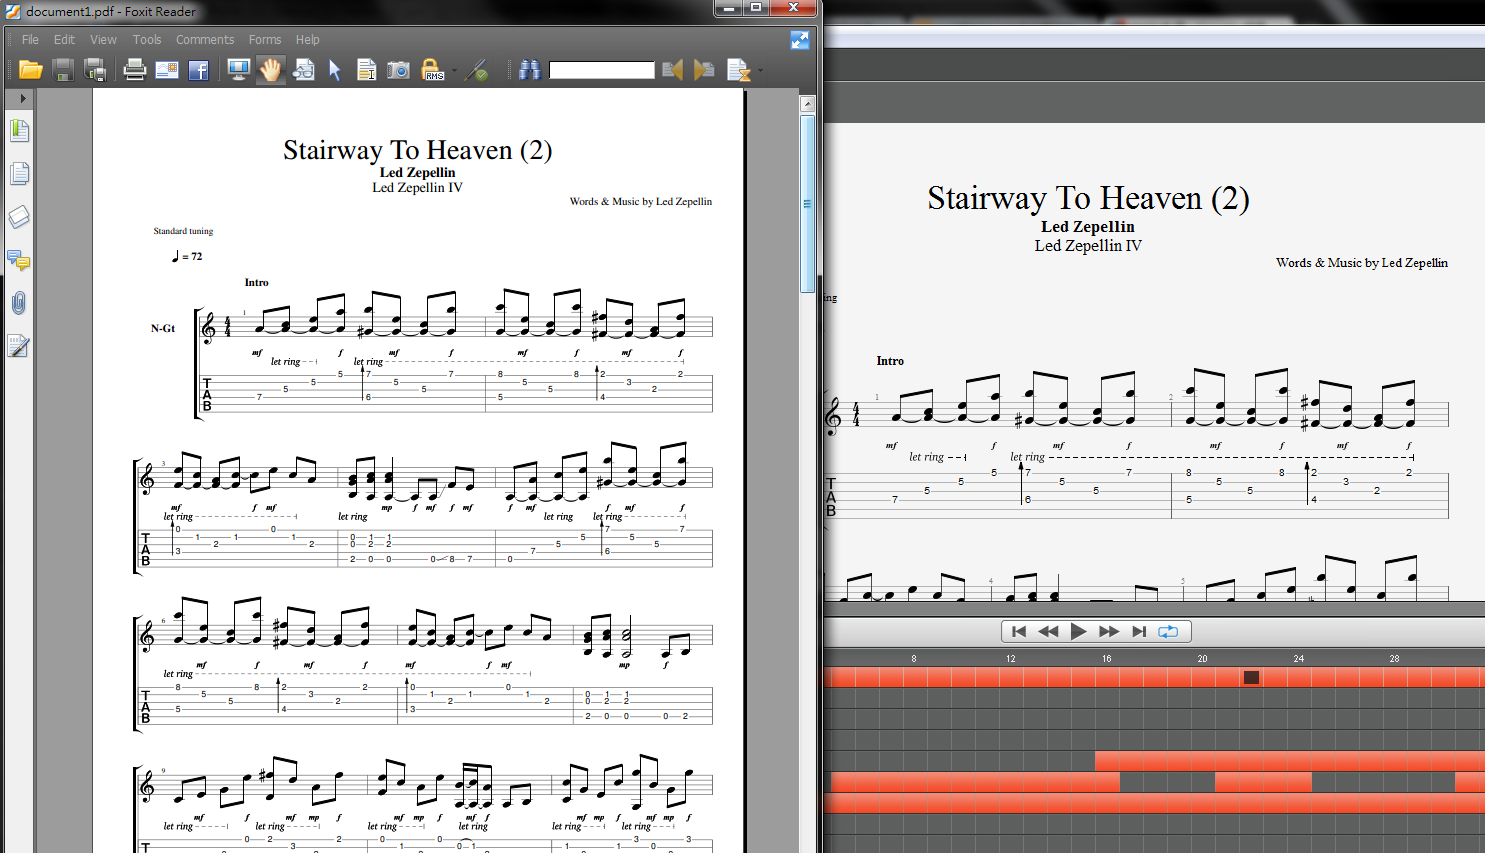
Task: Click the Find Next arrow icon
Action: (704, 70)
